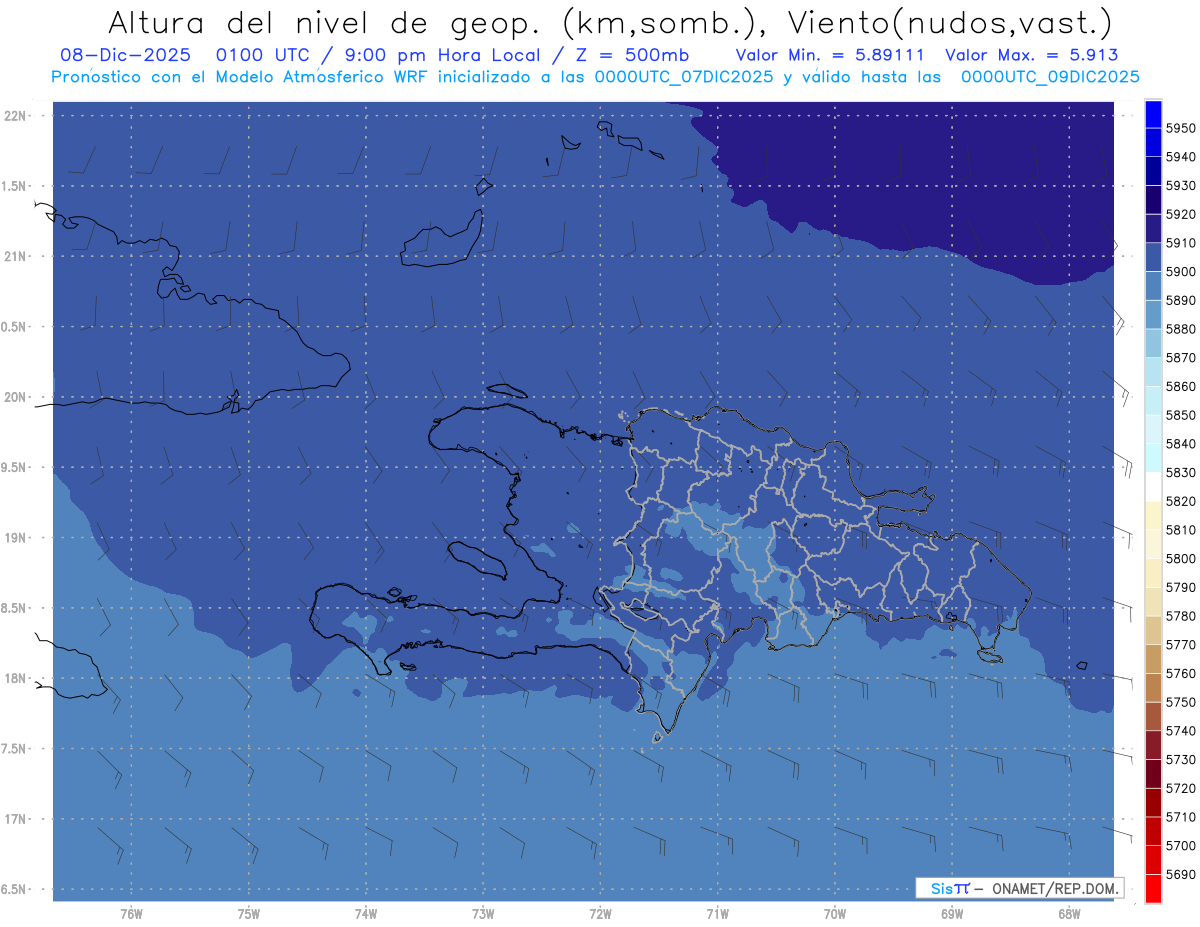Click the '5880' colorbar value
1200x927 pixels.
(1180, 329)
